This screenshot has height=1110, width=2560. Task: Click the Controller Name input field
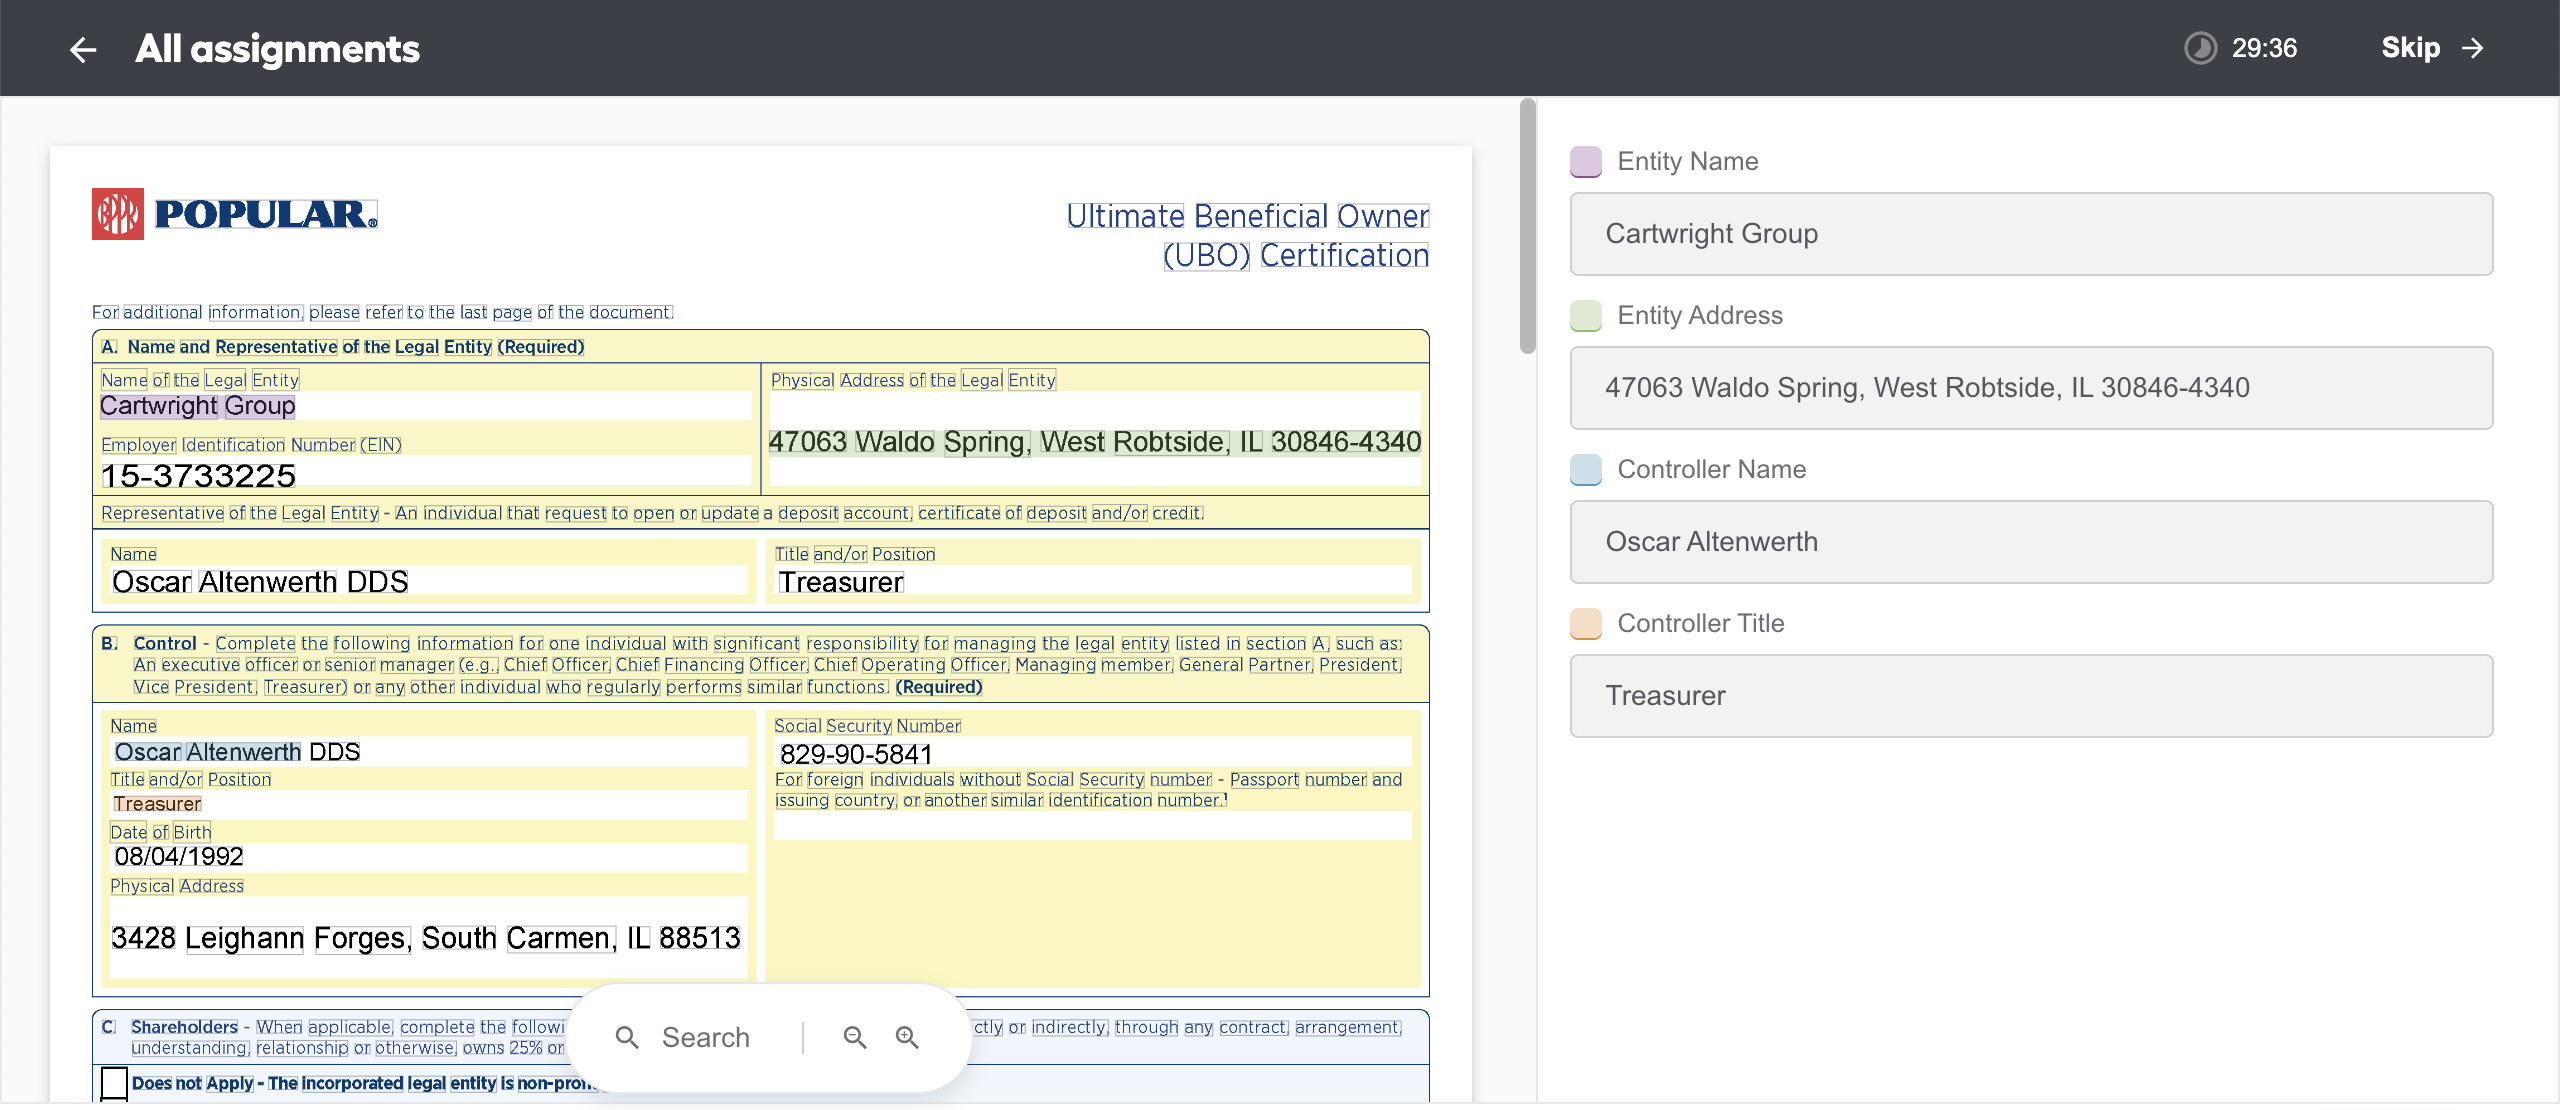[2031, 542]
